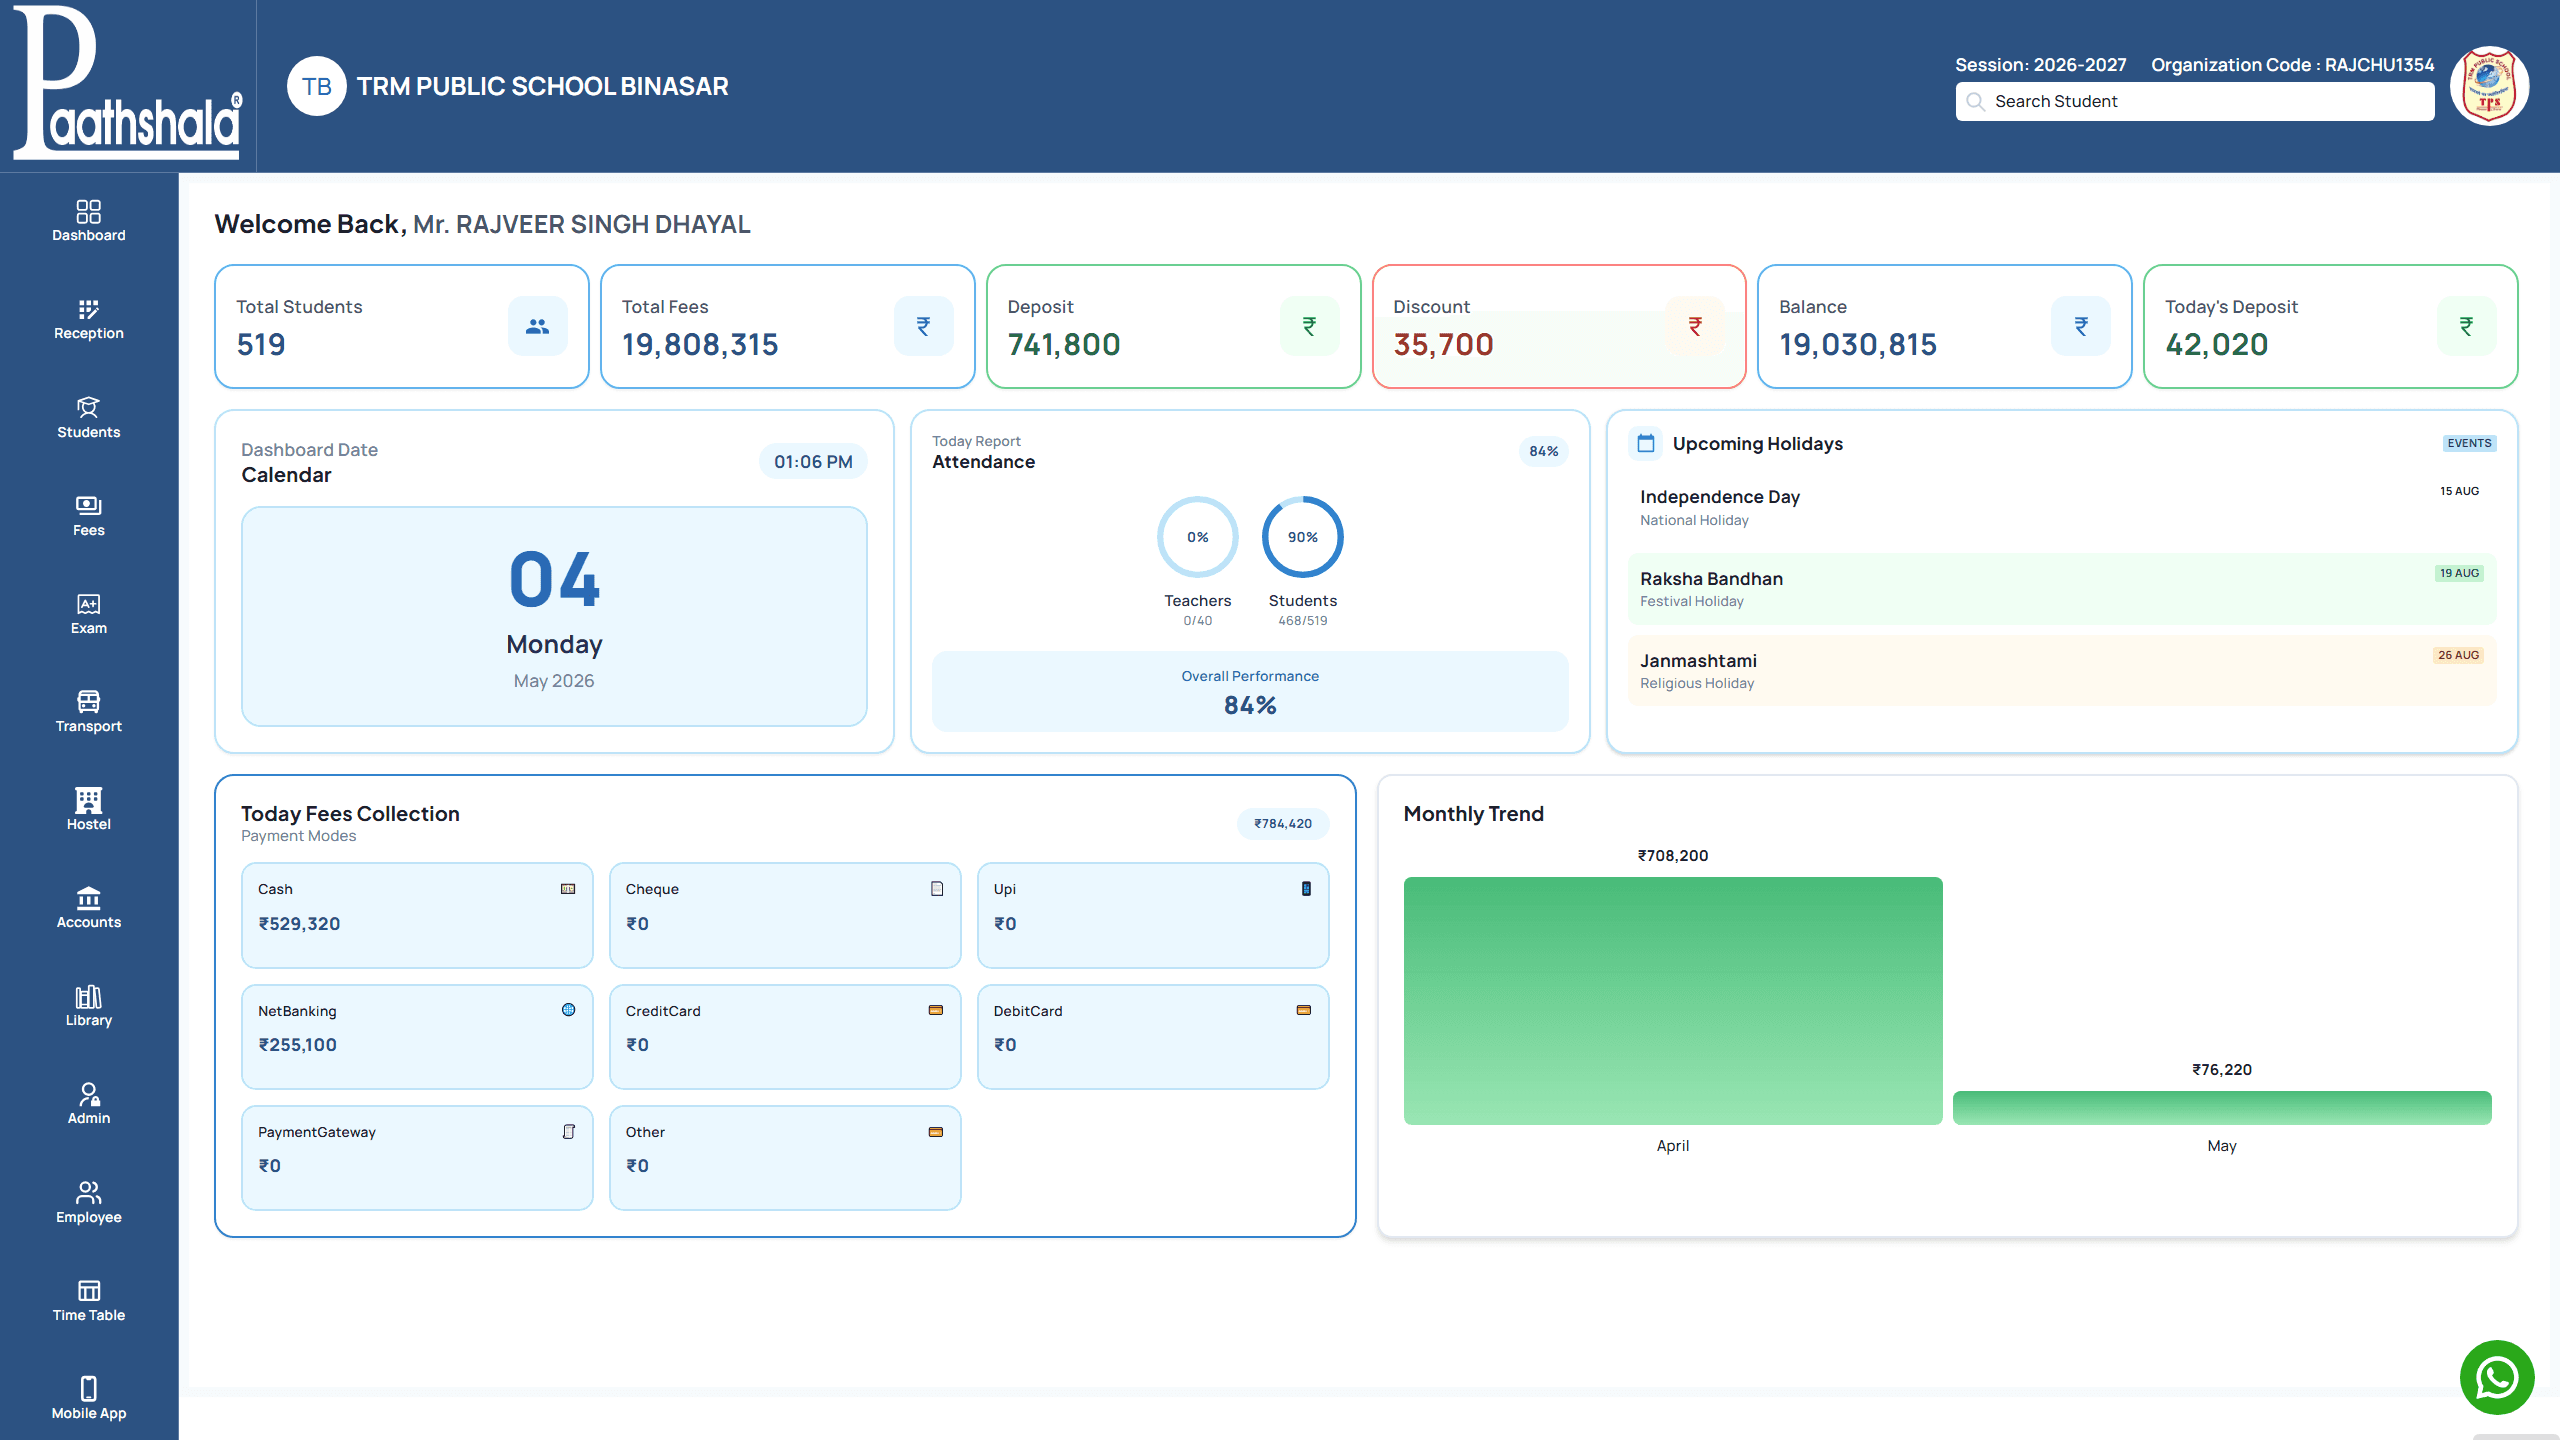Click the EVENTS badge in Upcoming Holidays
This screenshot has height=1440, width=2560.
click(x=2469, y=443)
